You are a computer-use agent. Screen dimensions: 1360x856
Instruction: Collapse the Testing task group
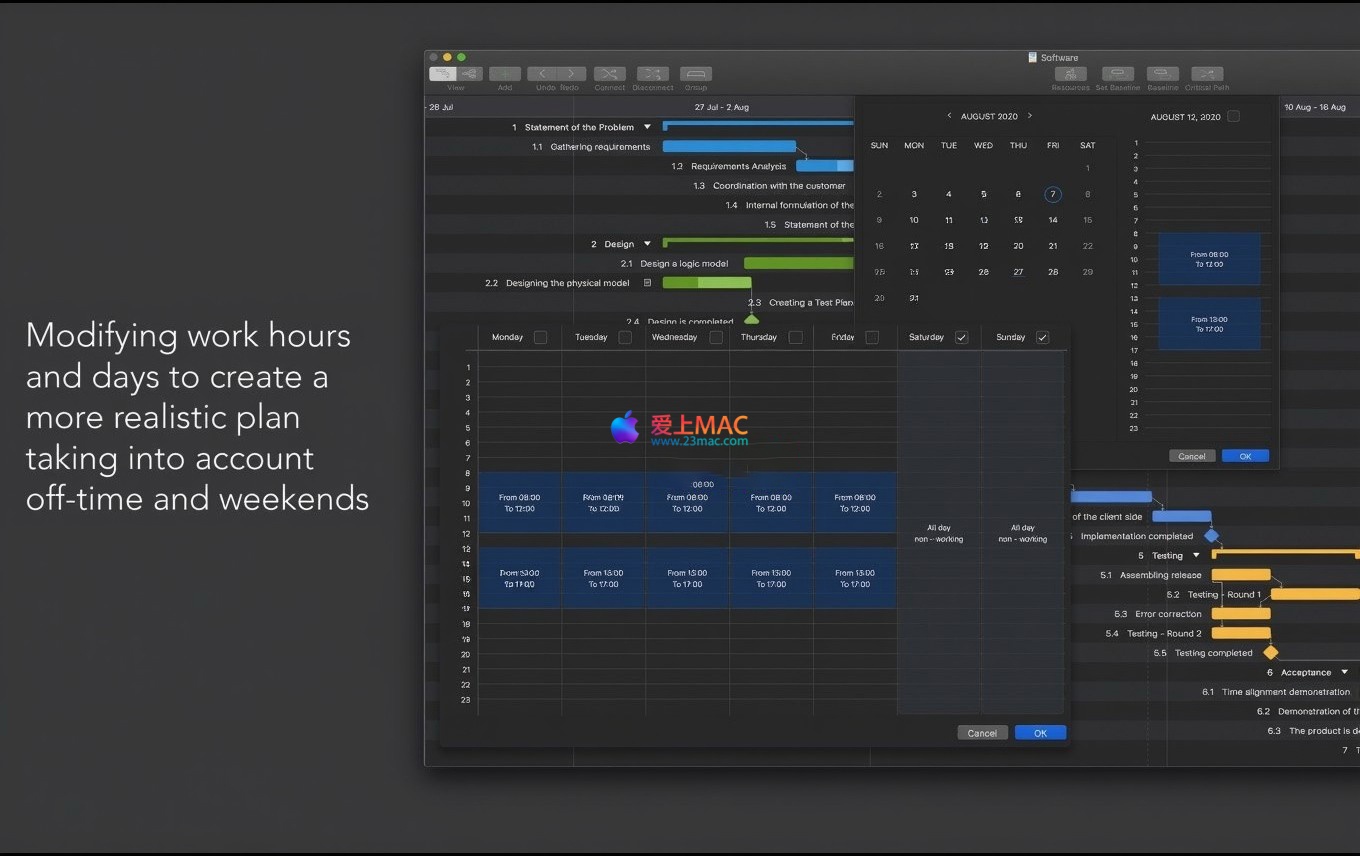1196,556
